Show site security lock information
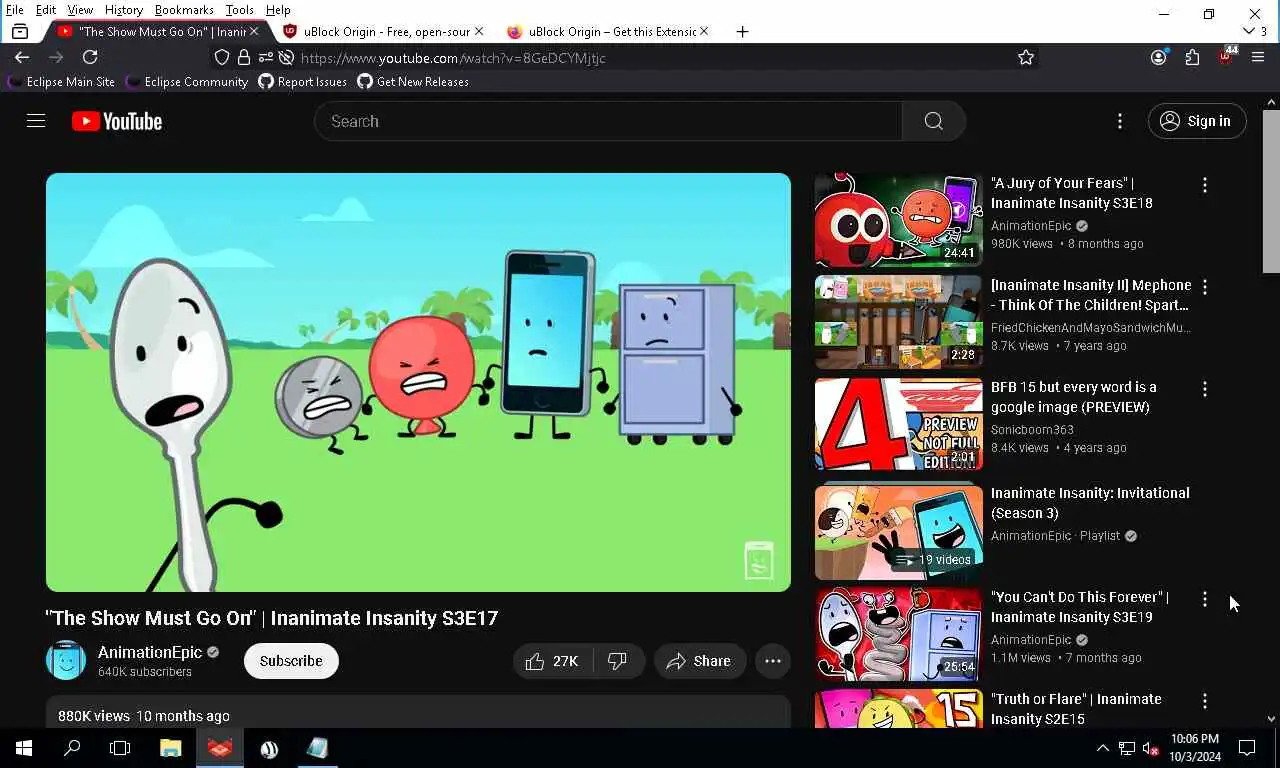This screenshot has width=1280, height=768. 244,58
